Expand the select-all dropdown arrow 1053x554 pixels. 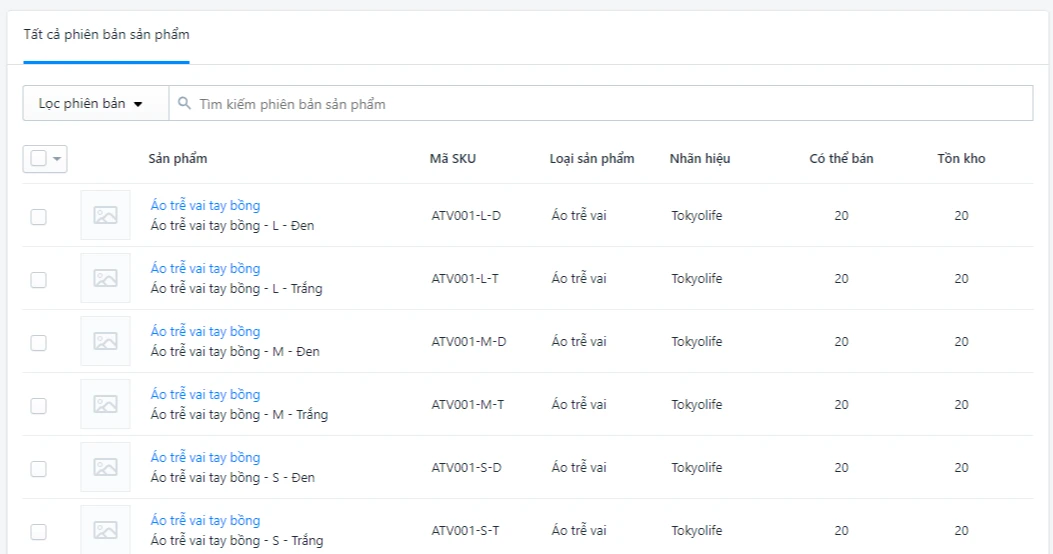tap(57, 158)
